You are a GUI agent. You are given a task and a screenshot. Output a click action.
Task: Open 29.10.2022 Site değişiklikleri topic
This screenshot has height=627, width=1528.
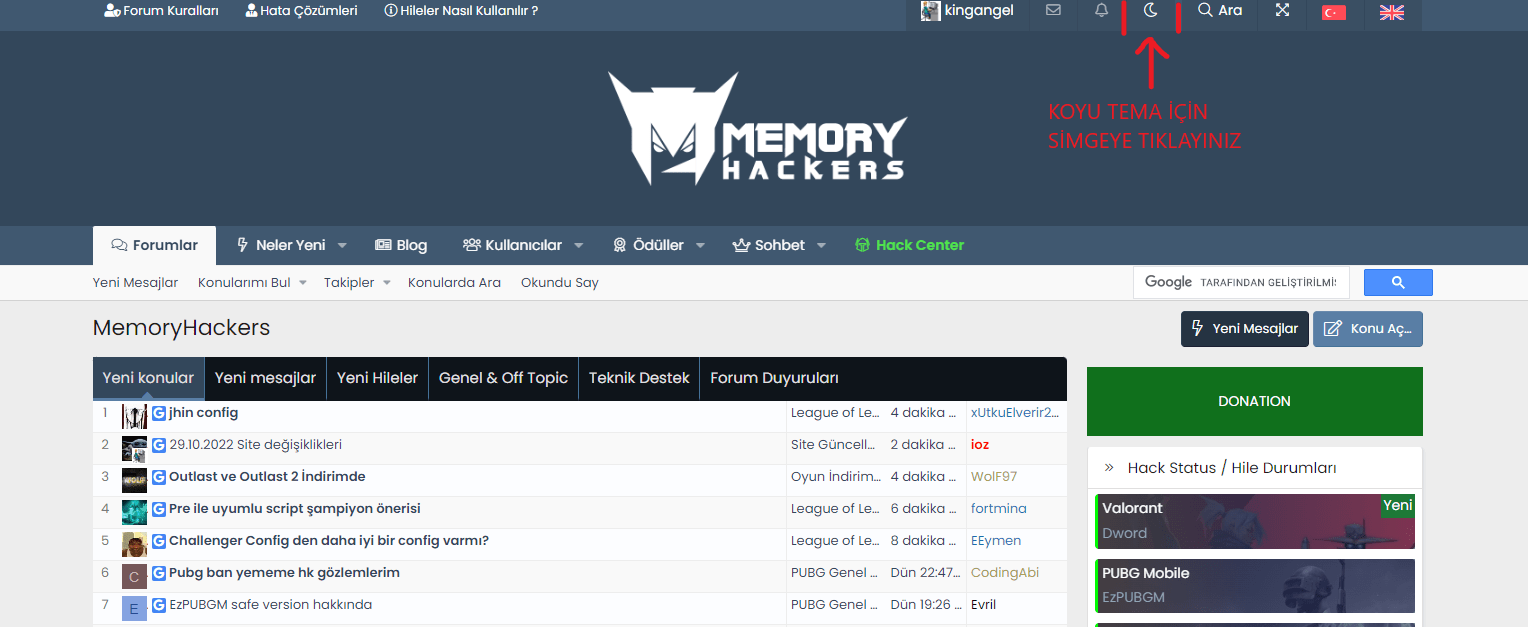tap(255, 444)
